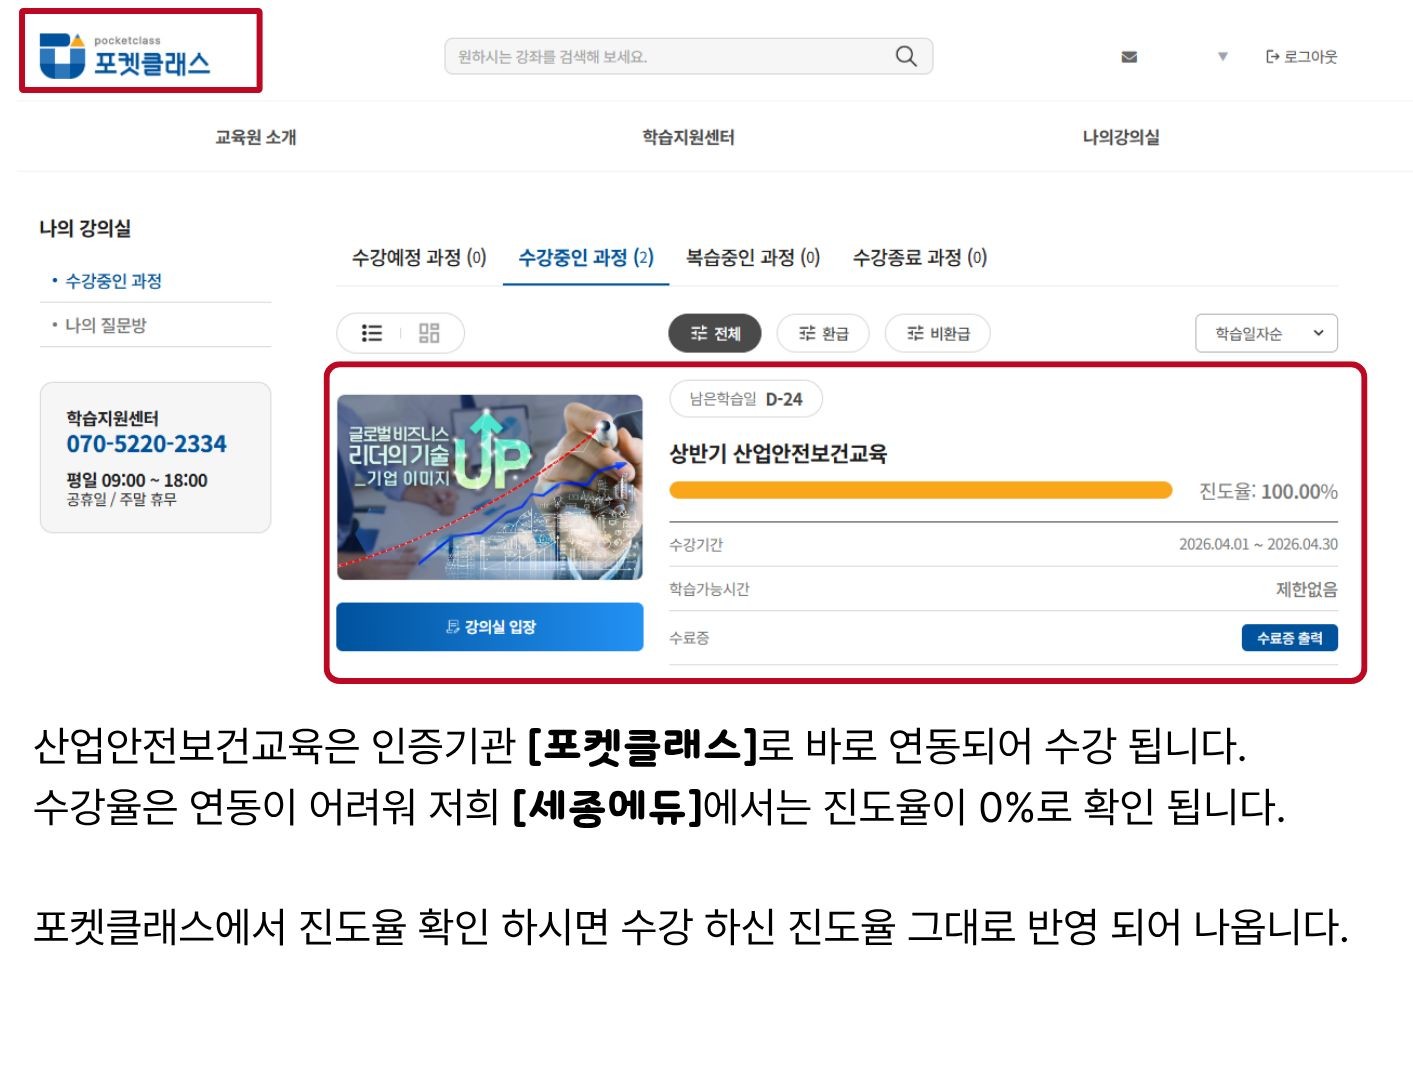Switch to the 복습중인 과정 tab
This screenshot has height=1080, width=1413.
(x=751, y=258)
